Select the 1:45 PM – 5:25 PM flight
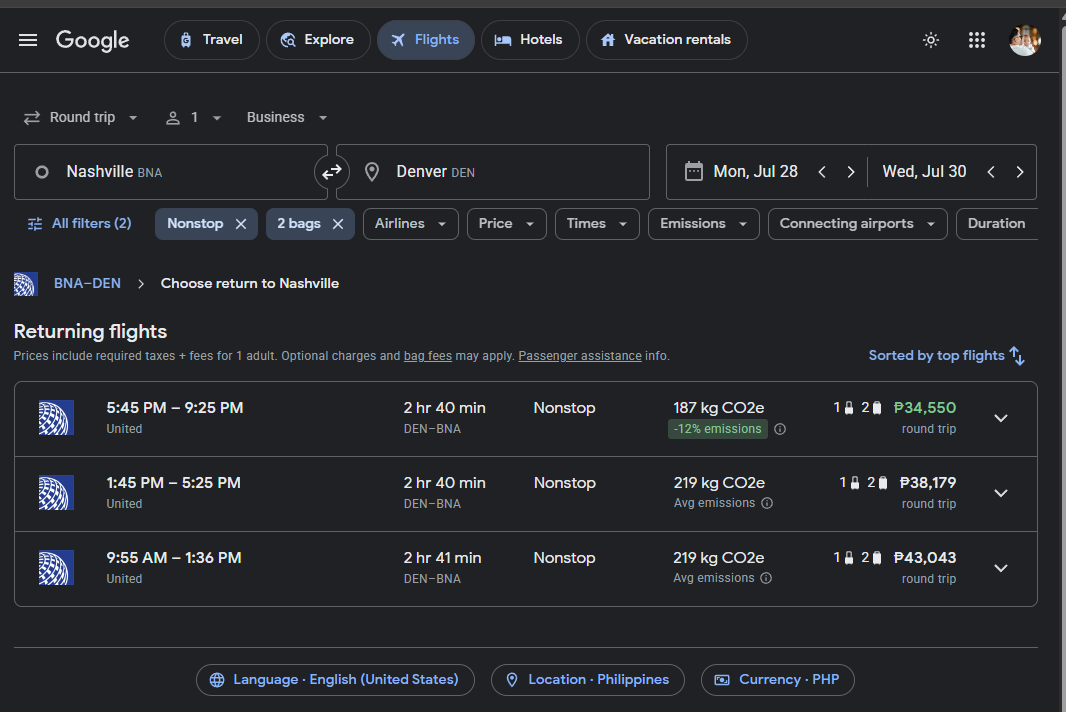The image size is (1066, 712). [526, 494]
